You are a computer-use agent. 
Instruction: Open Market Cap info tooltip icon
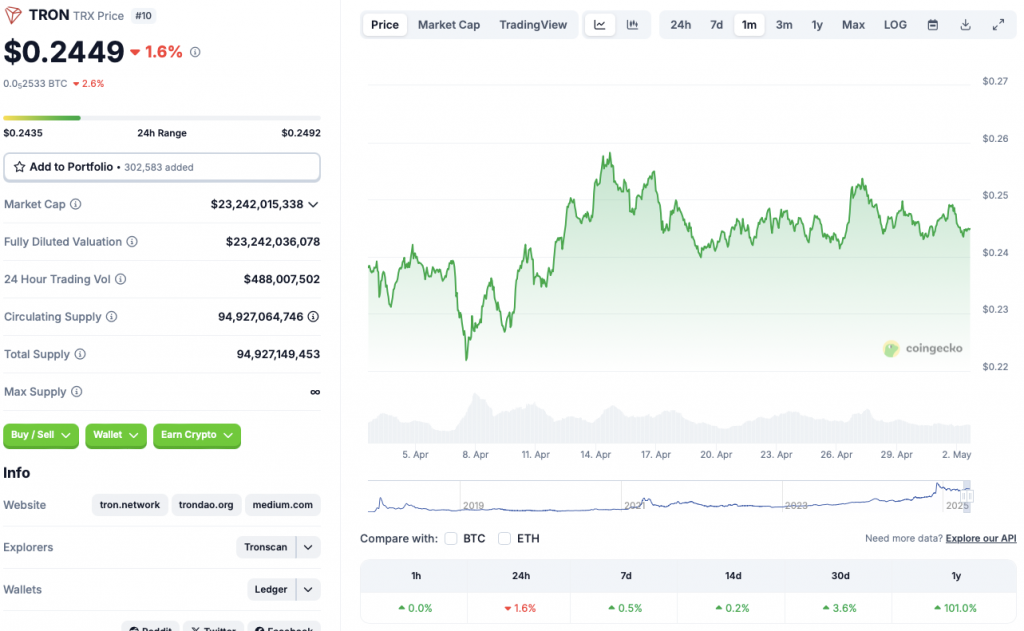coord(76,204)
